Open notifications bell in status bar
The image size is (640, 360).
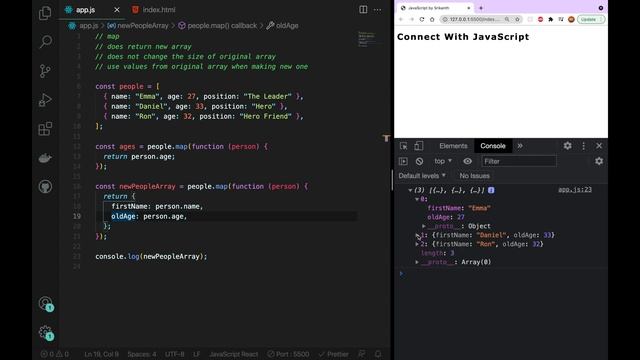click(x=378, y=354)
